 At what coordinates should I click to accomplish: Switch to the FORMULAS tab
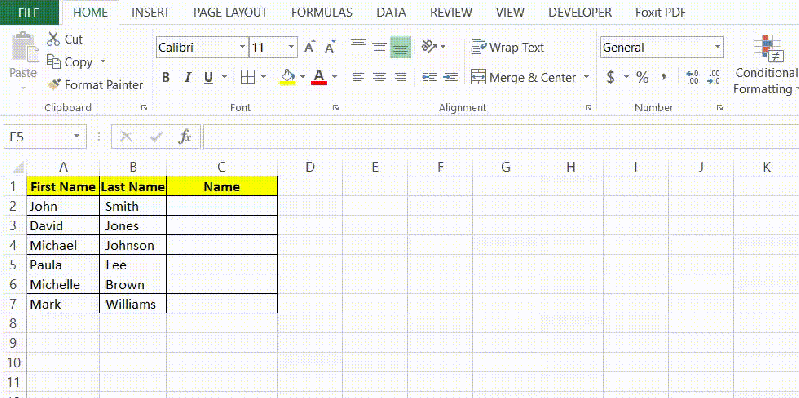[x=322, y=13]
